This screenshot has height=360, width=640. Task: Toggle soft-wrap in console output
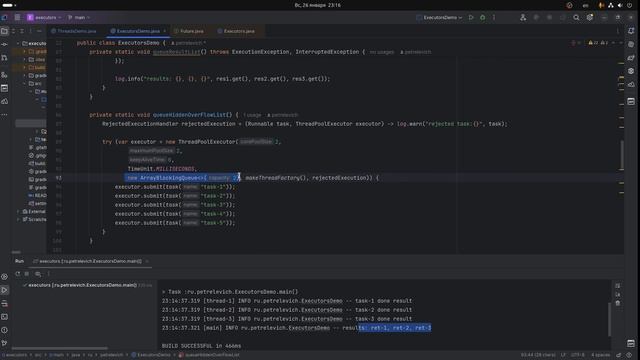618,286
